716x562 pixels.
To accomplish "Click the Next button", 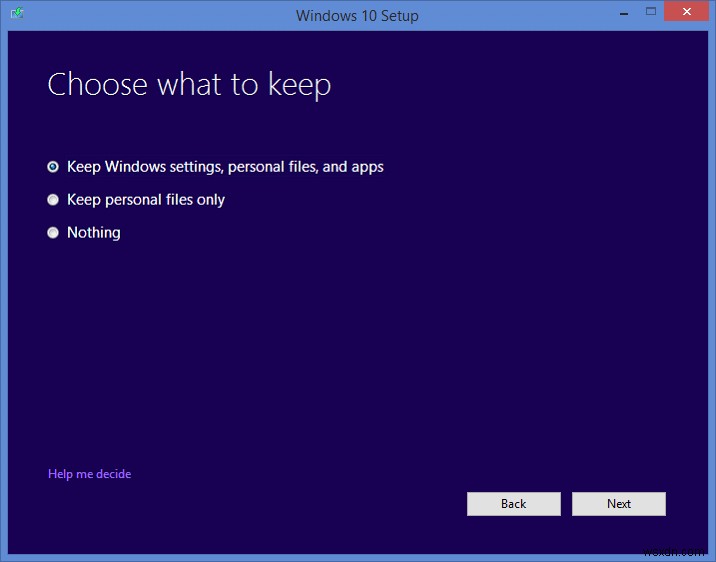I will click(619, 504).
